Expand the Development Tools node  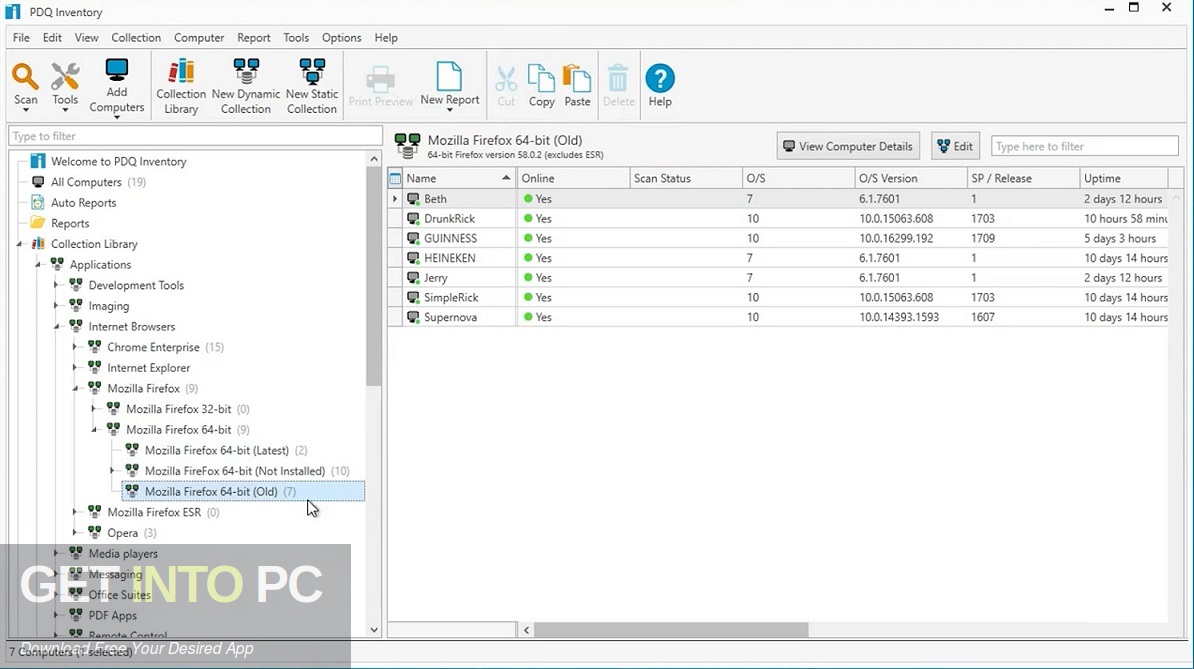click(56, 285)
